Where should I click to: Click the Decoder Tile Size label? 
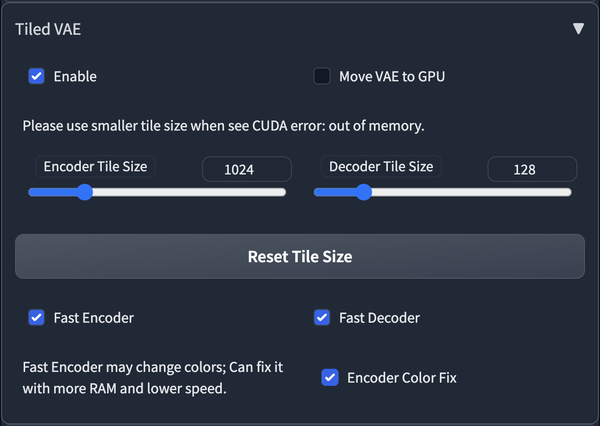[x=381, y=166]
